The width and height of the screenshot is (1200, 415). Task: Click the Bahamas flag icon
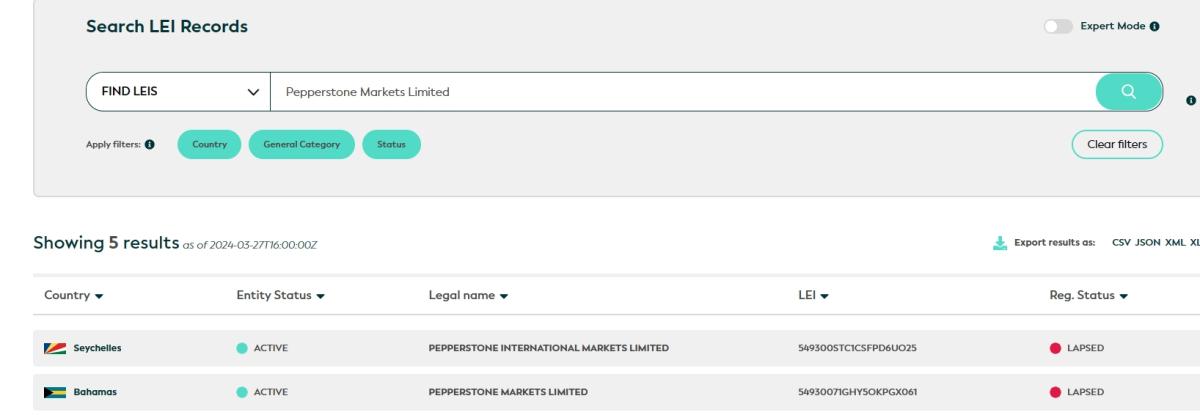(55, 391)
